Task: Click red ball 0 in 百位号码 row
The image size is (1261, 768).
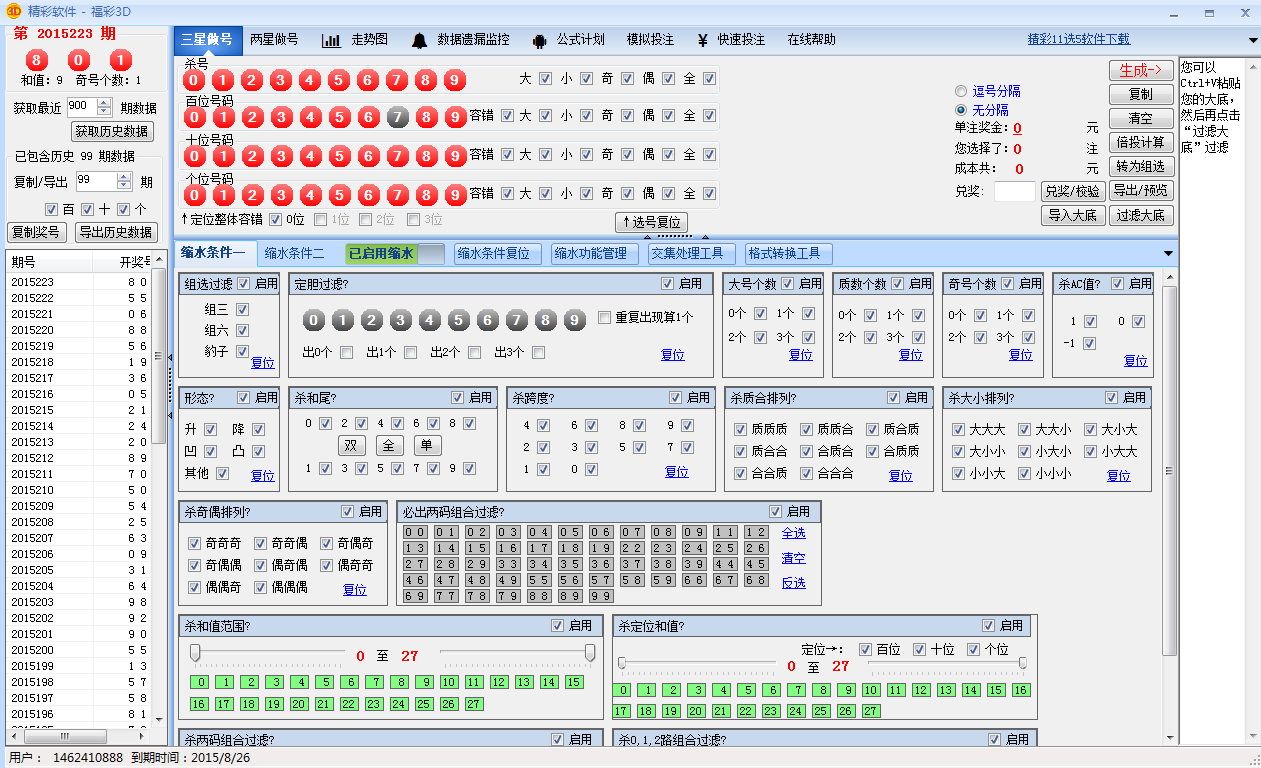Action: [x=194, y=117]
